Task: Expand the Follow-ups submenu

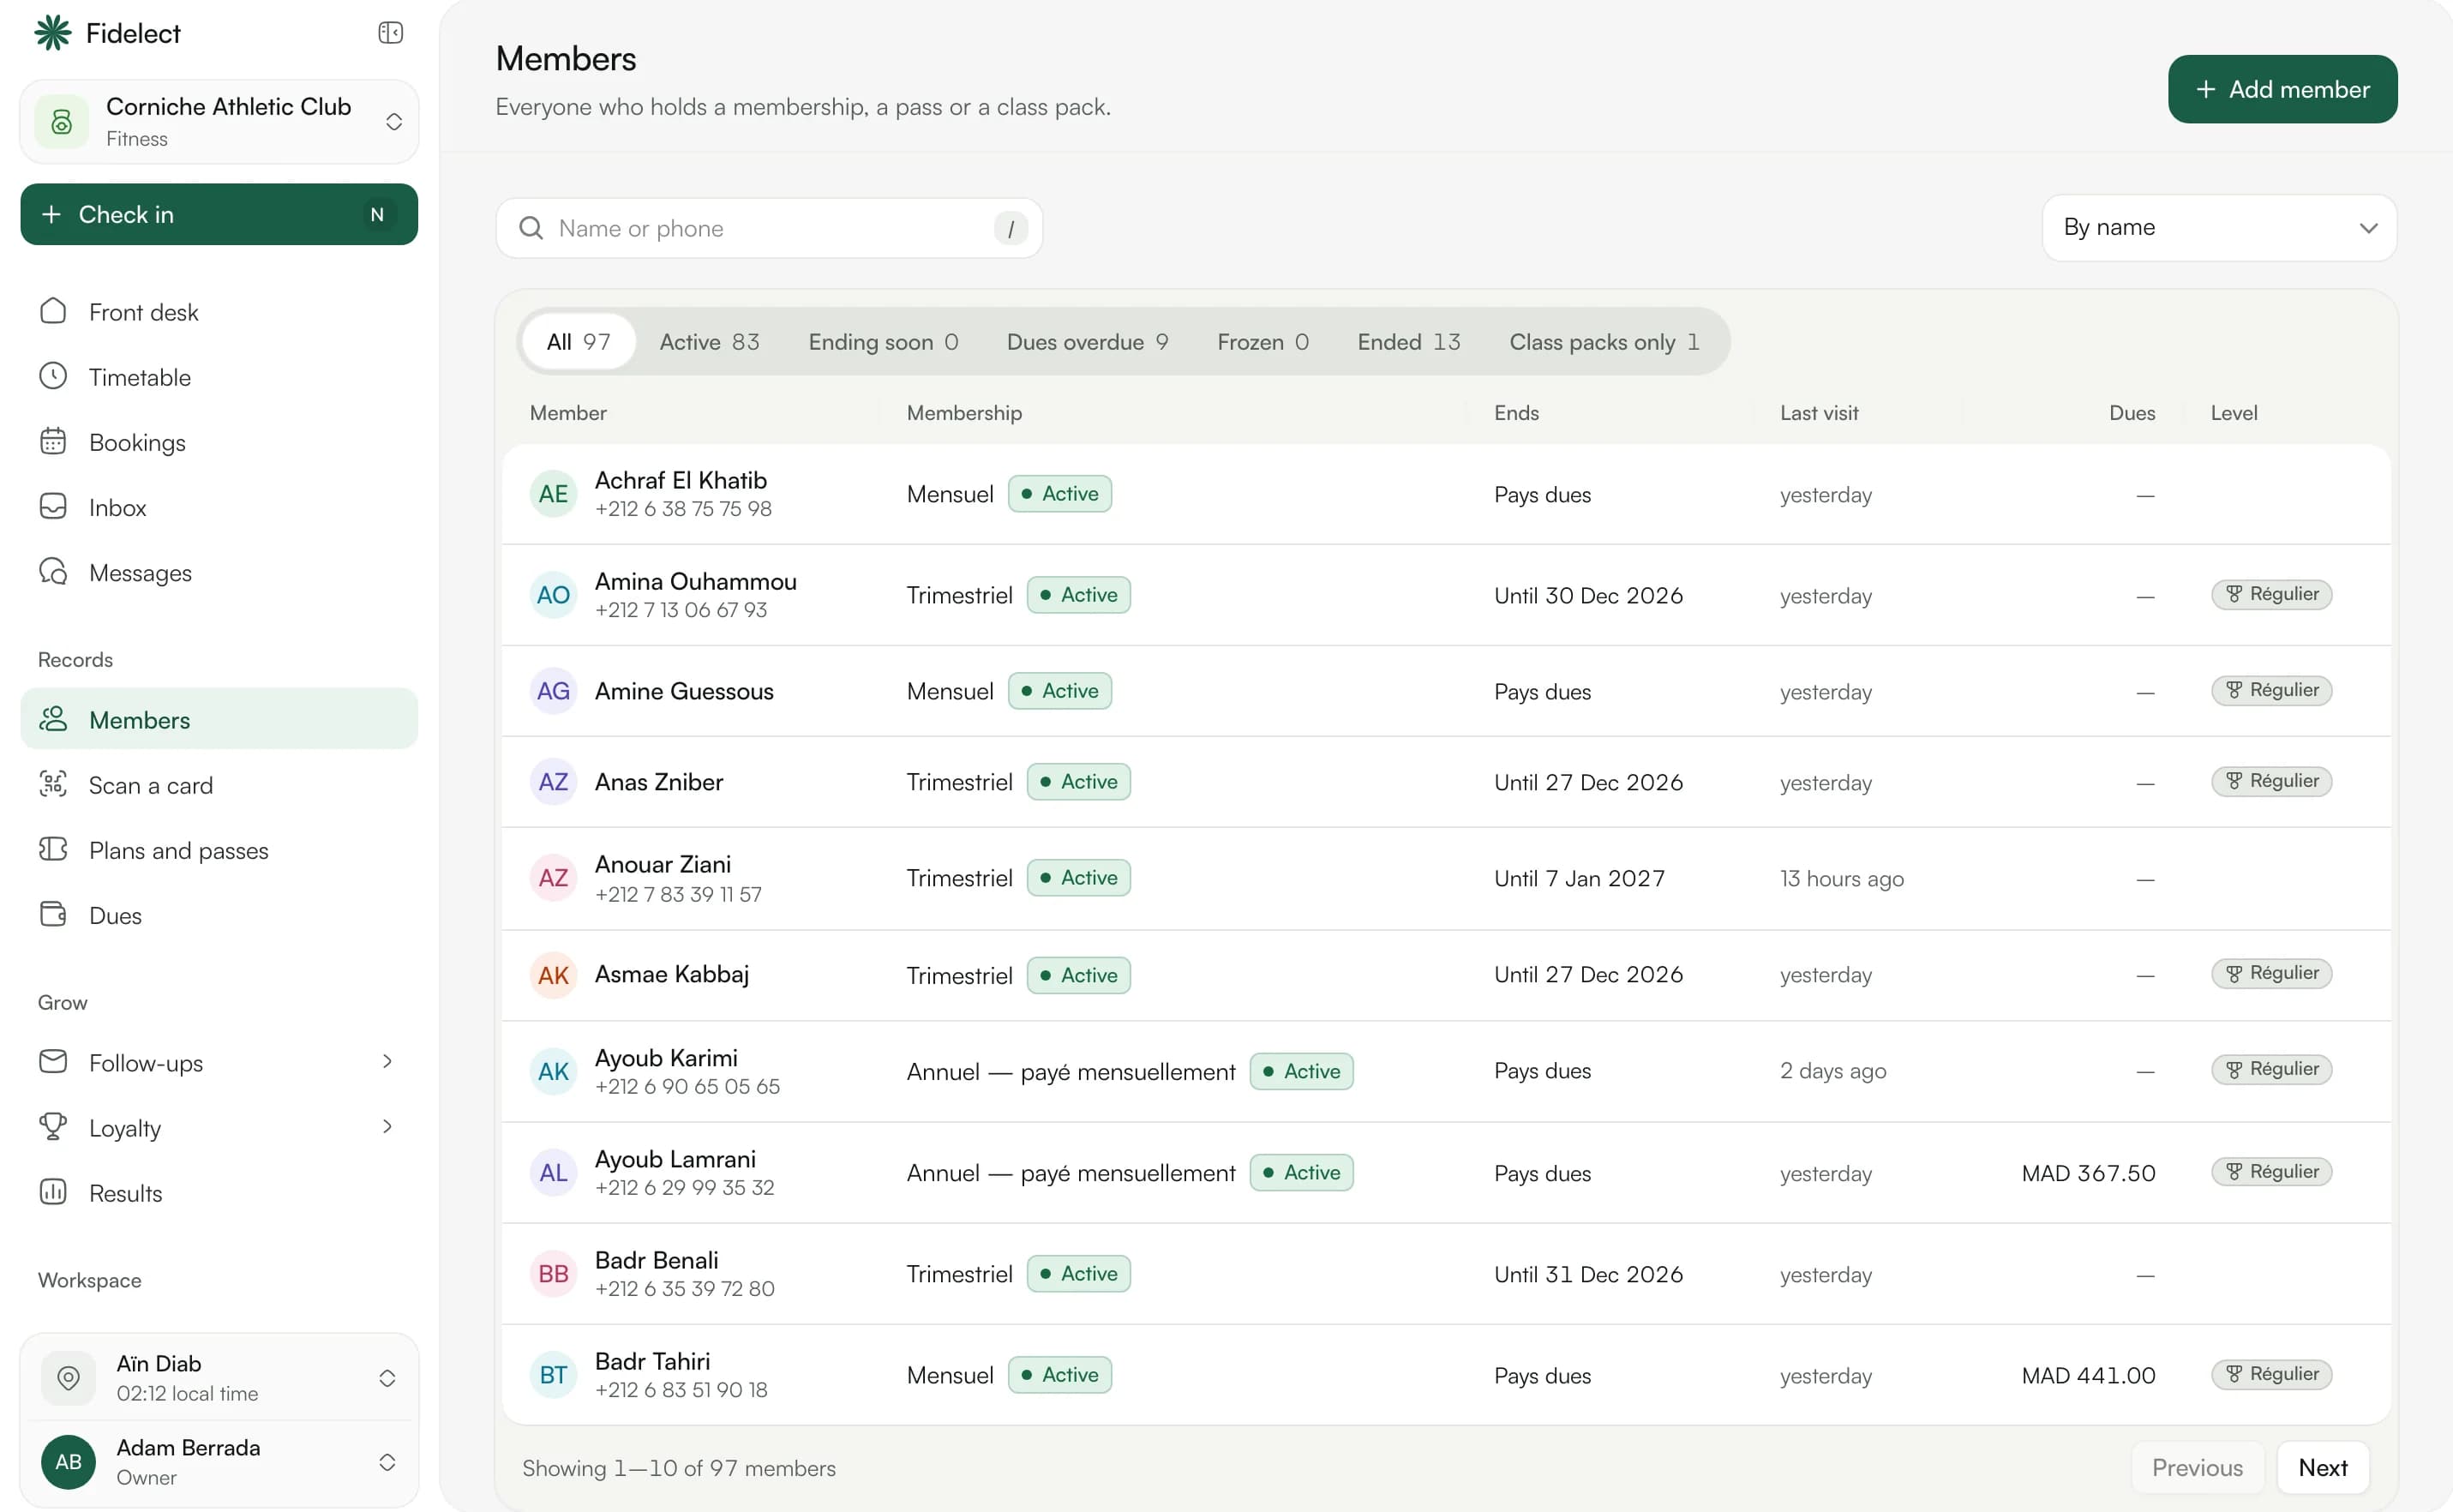Action: click(x=387, y=1062)
